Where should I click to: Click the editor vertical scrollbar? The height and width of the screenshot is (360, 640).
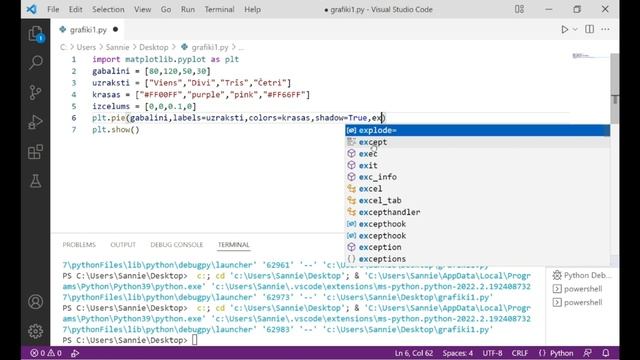[615, 88]
